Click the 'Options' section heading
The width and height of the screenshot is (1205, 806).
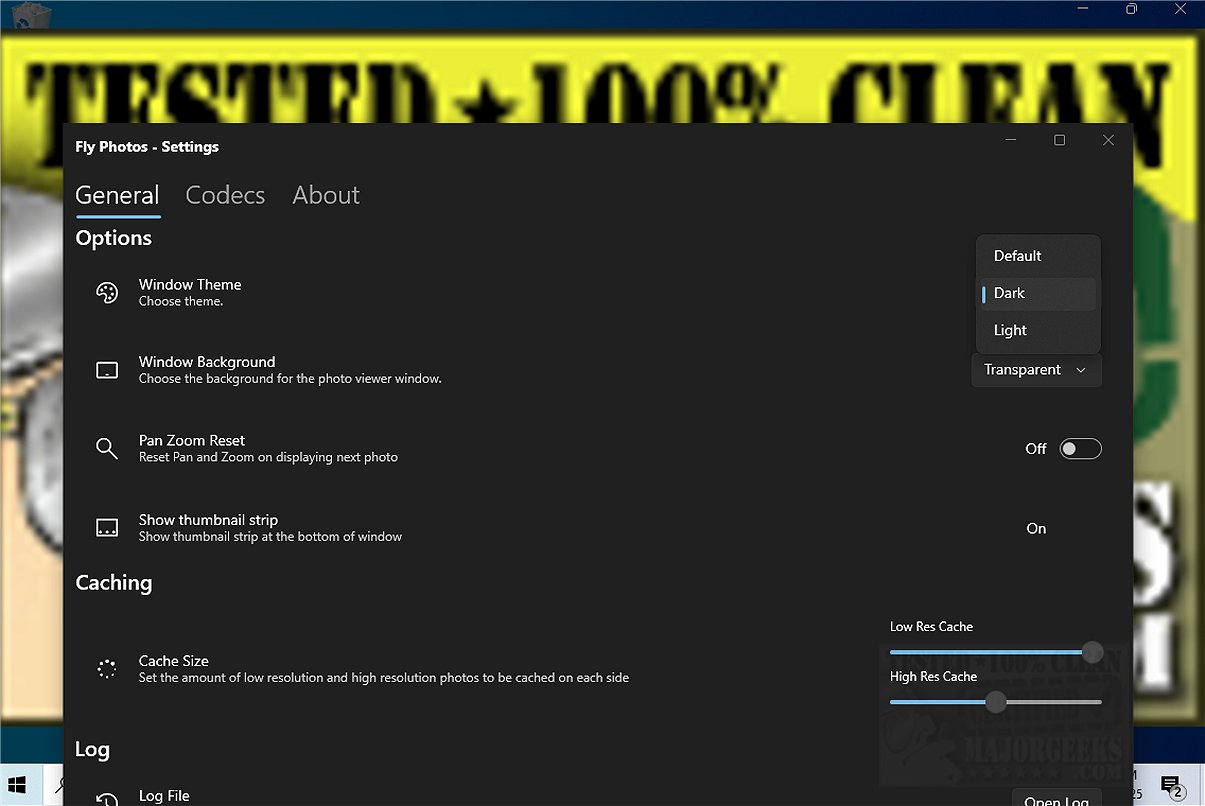tap(114, 238)
